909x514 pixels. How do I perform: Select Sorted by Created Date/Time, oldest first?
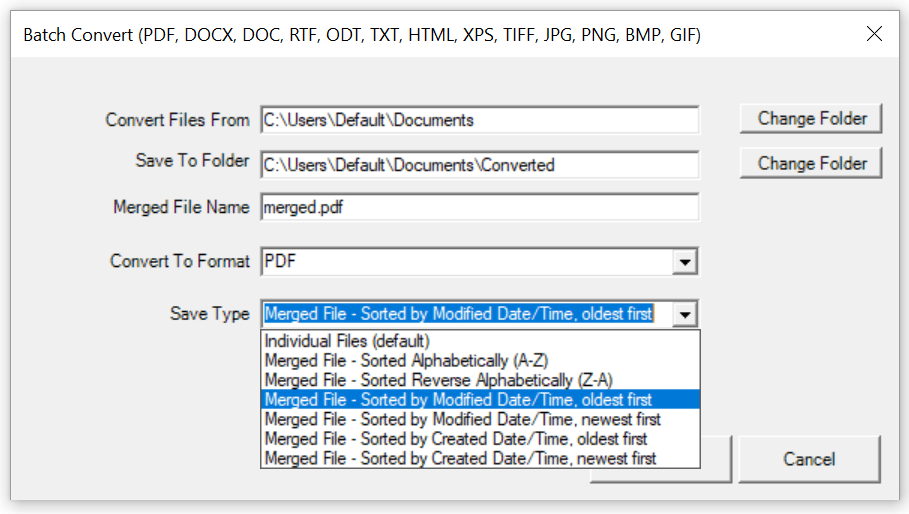click(455, 438)
